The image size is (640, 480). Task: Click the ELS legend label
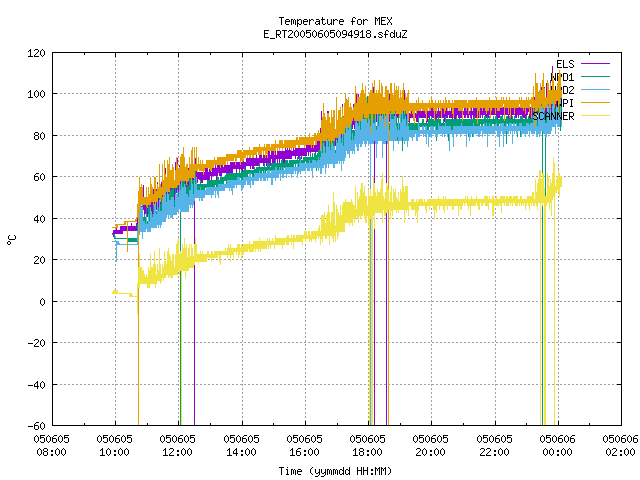coord(565,64)
